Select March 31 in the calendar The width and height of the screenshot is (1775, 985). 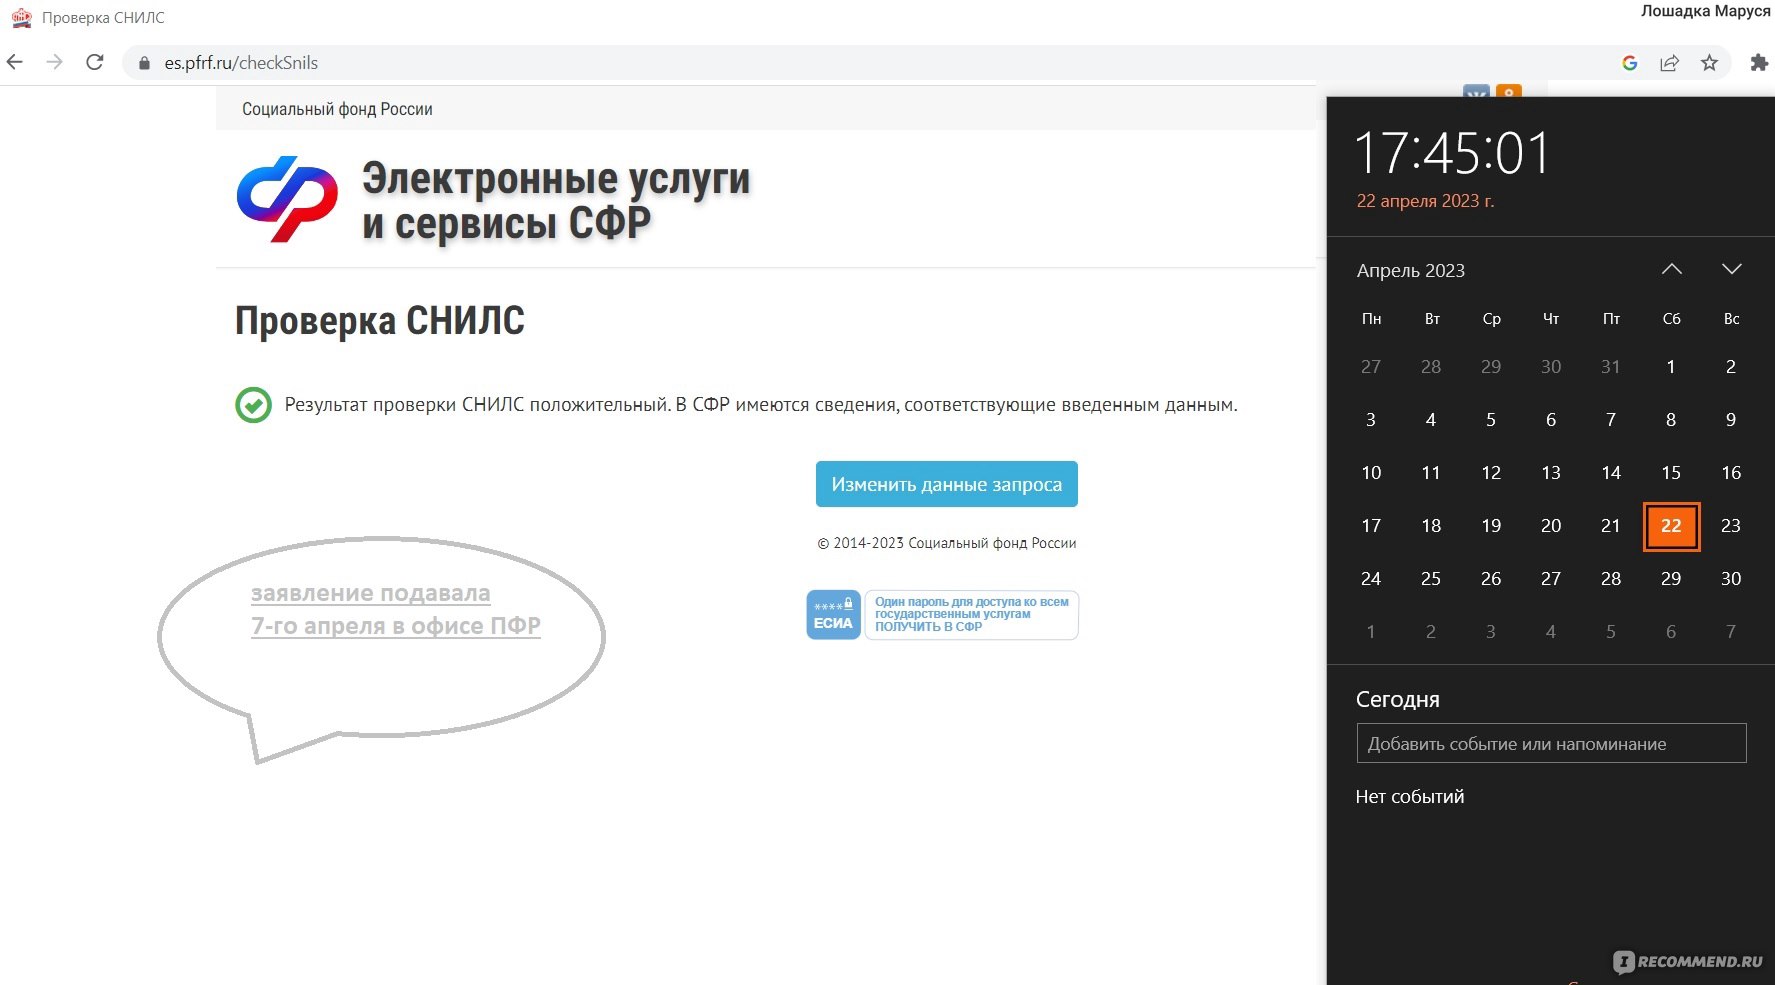click(x=1611, y=367)
